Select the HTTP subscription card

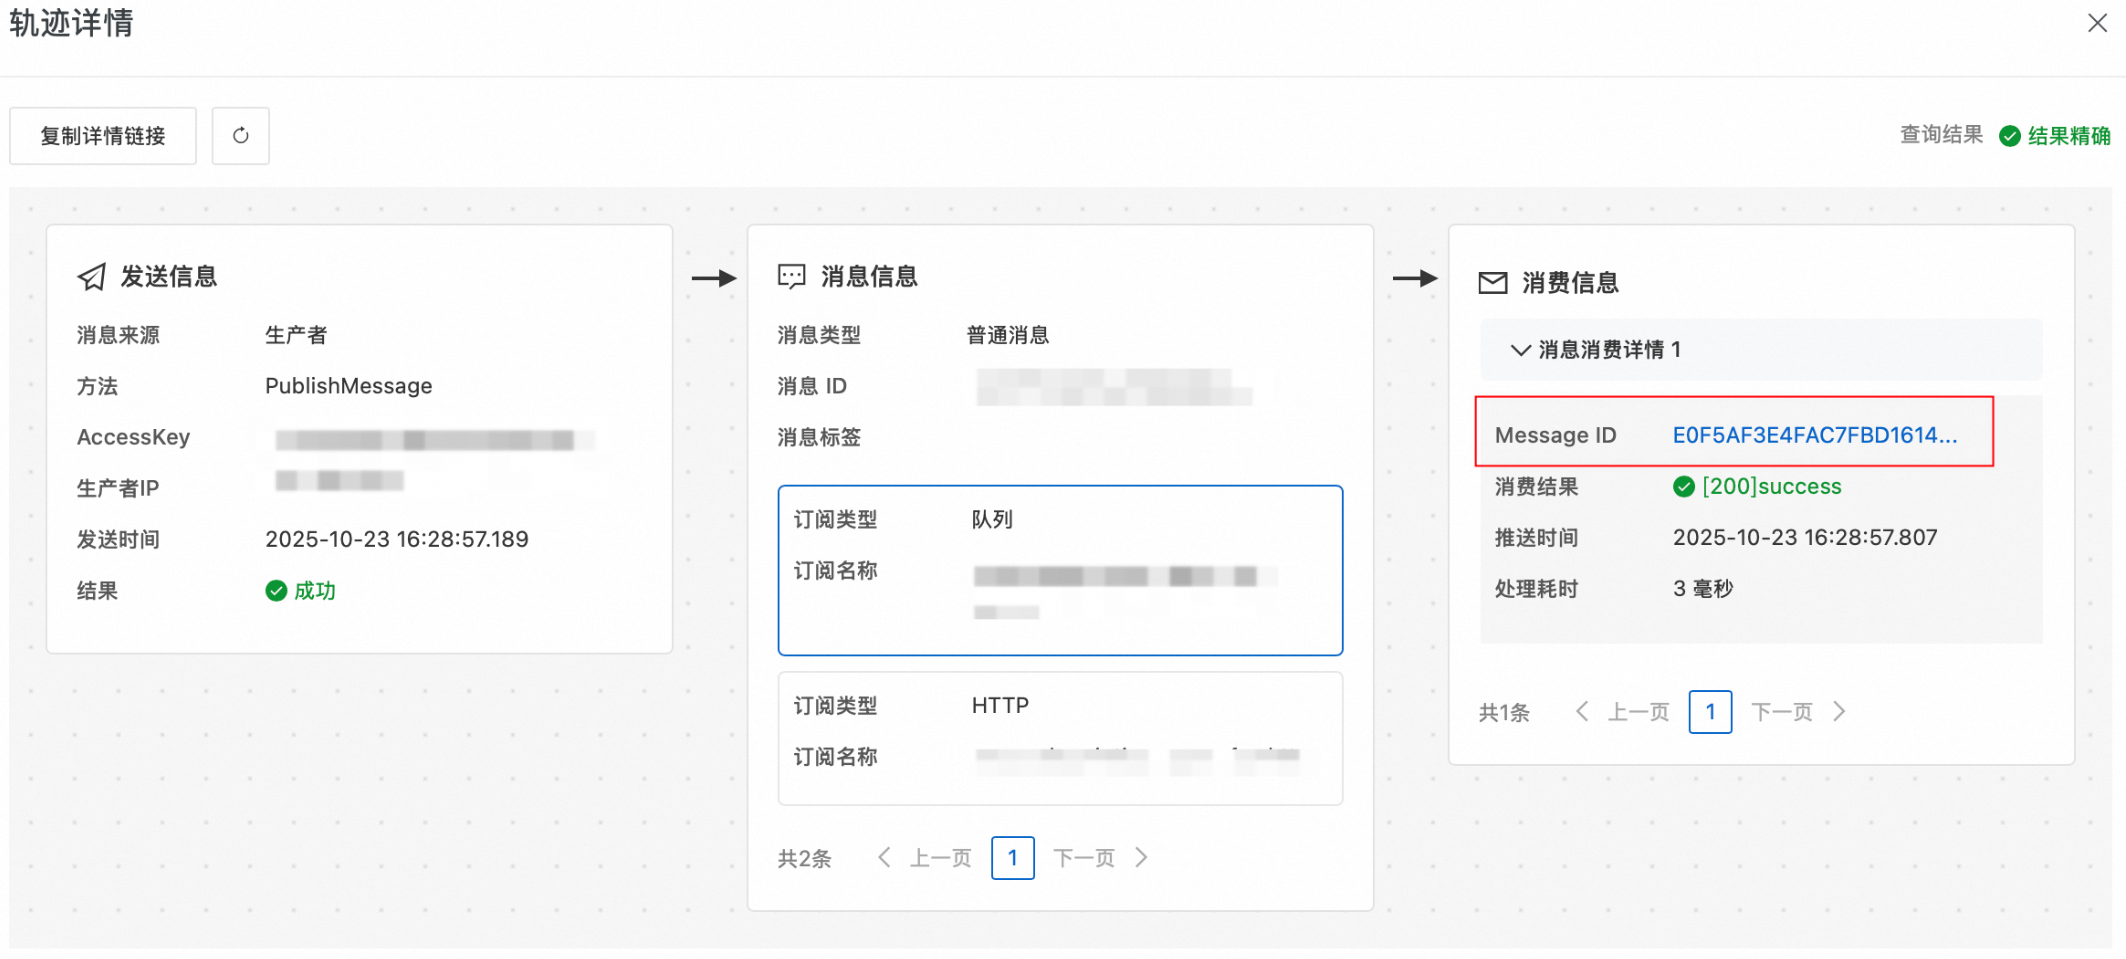[1060, 738]
